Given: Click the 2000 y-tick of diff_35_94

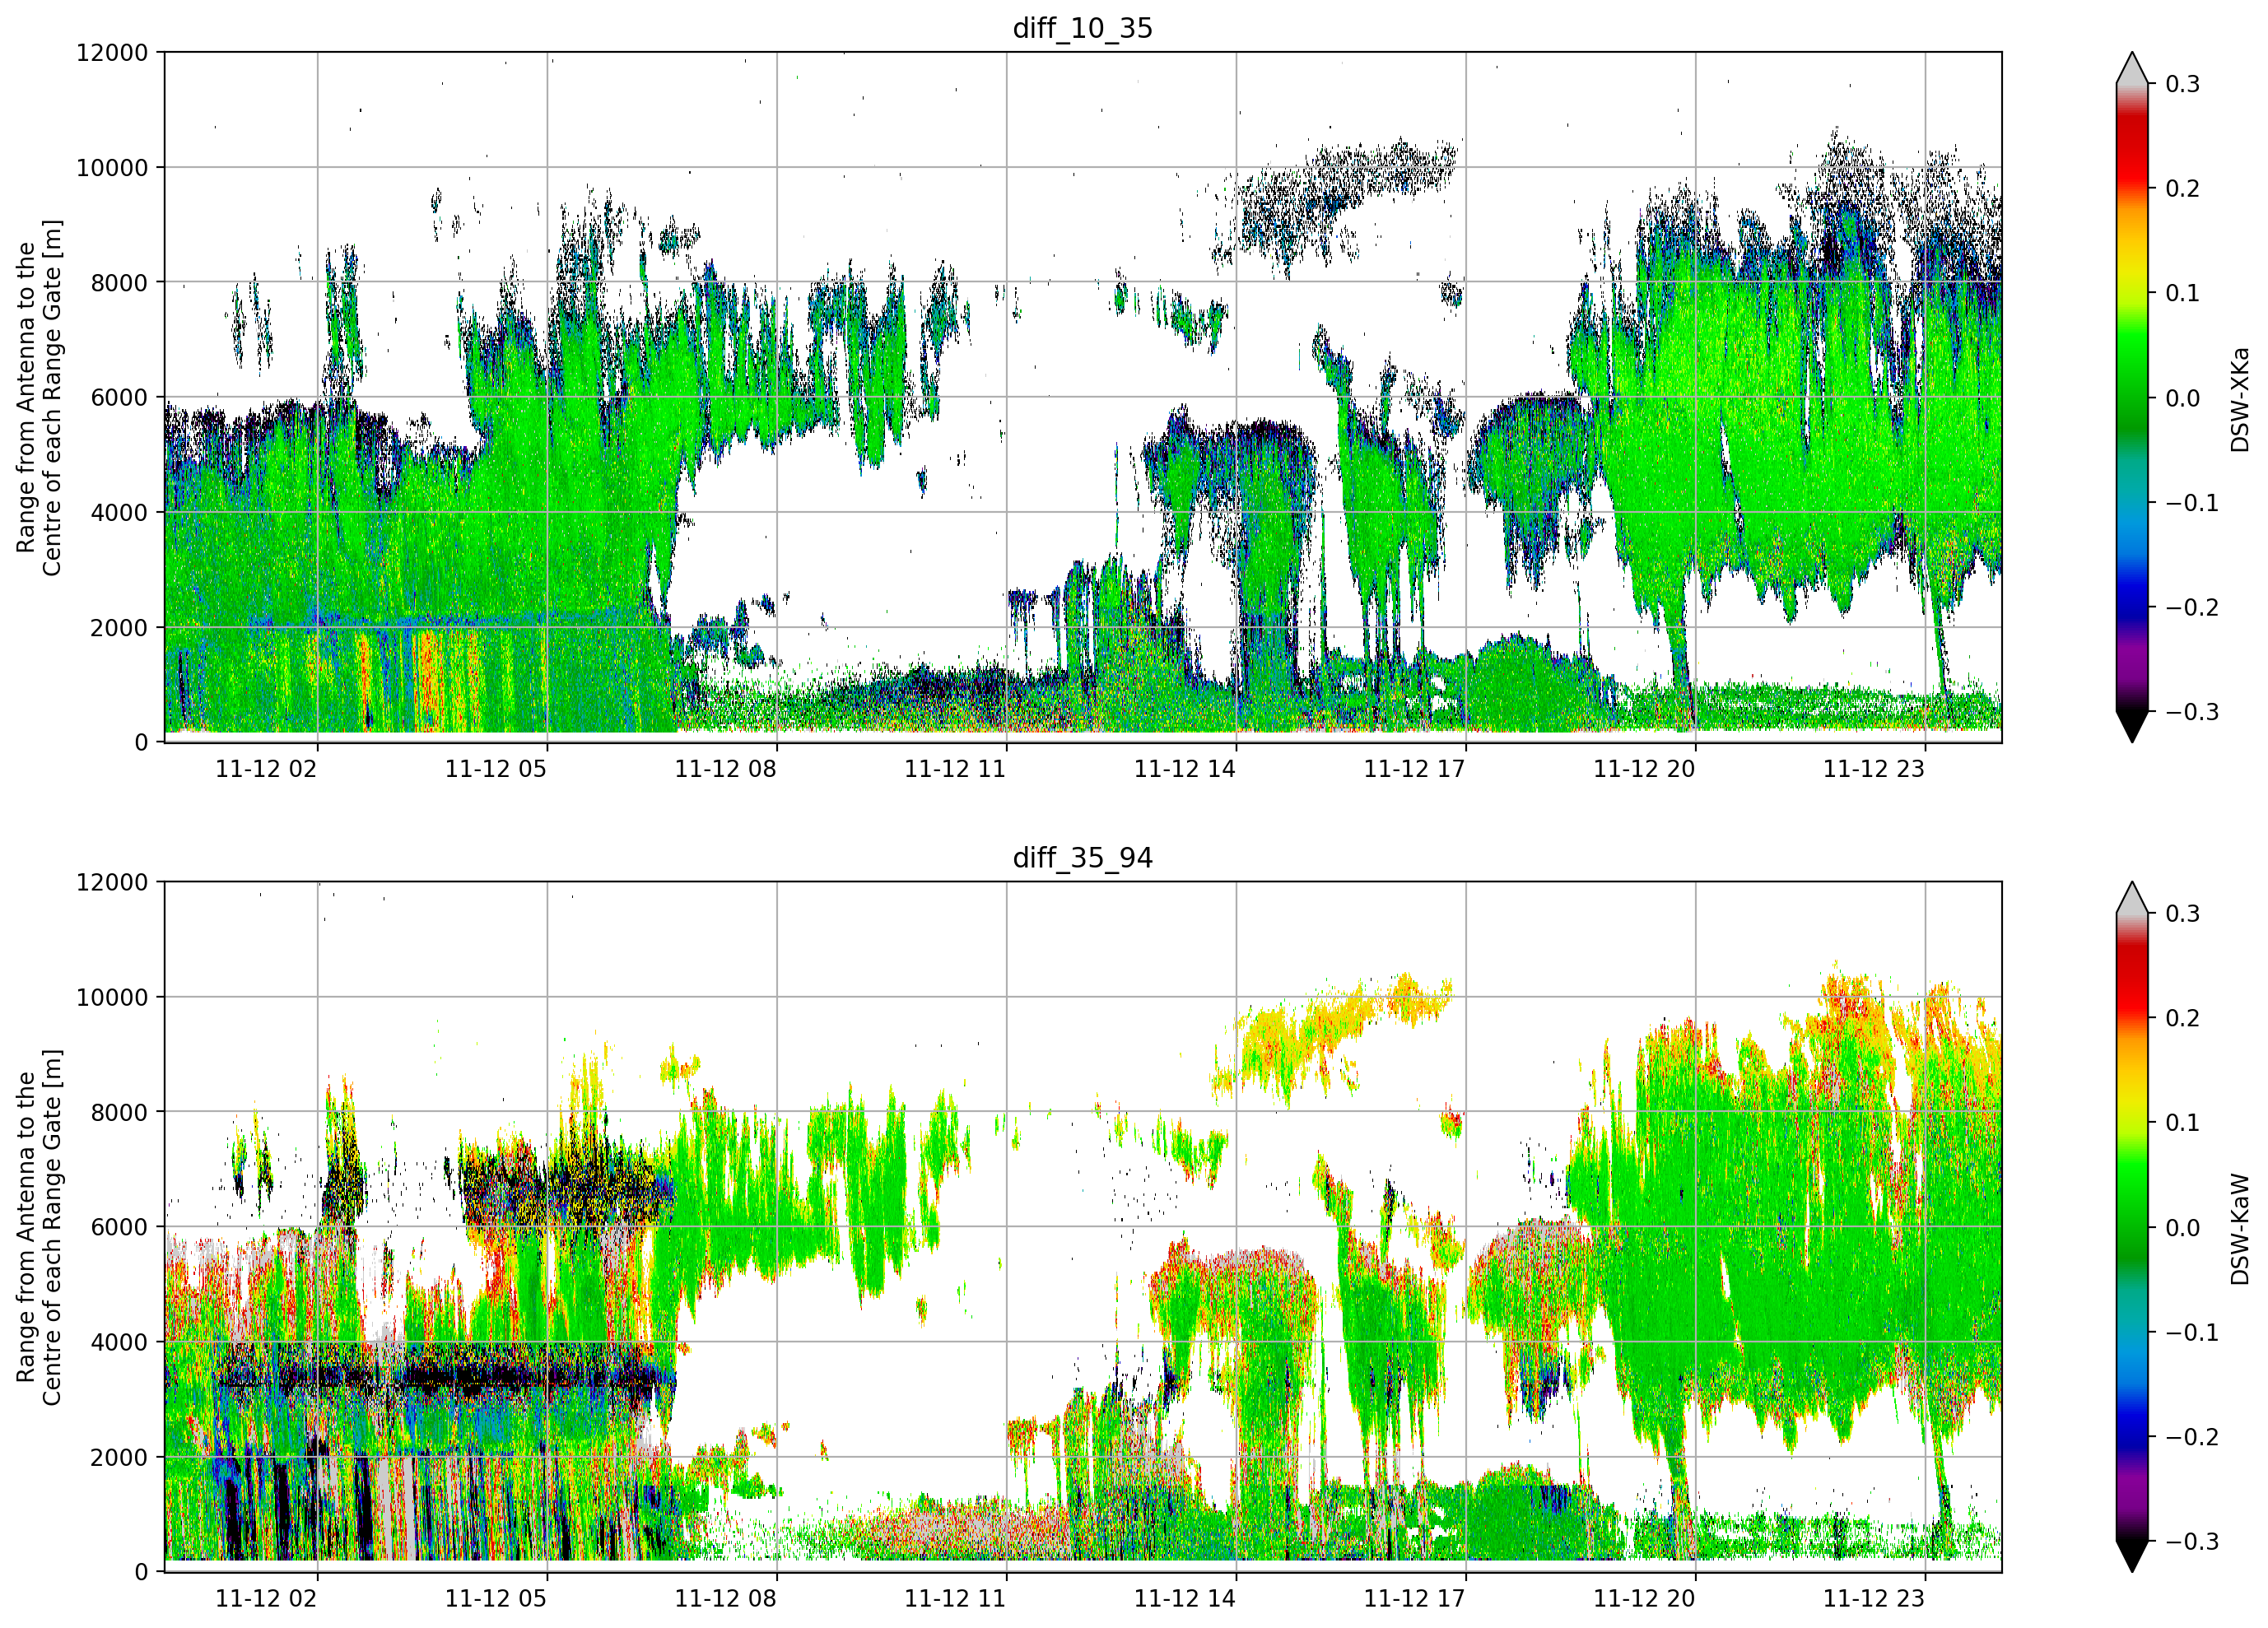Looking at the screenshot, I should coord(119,1458).
